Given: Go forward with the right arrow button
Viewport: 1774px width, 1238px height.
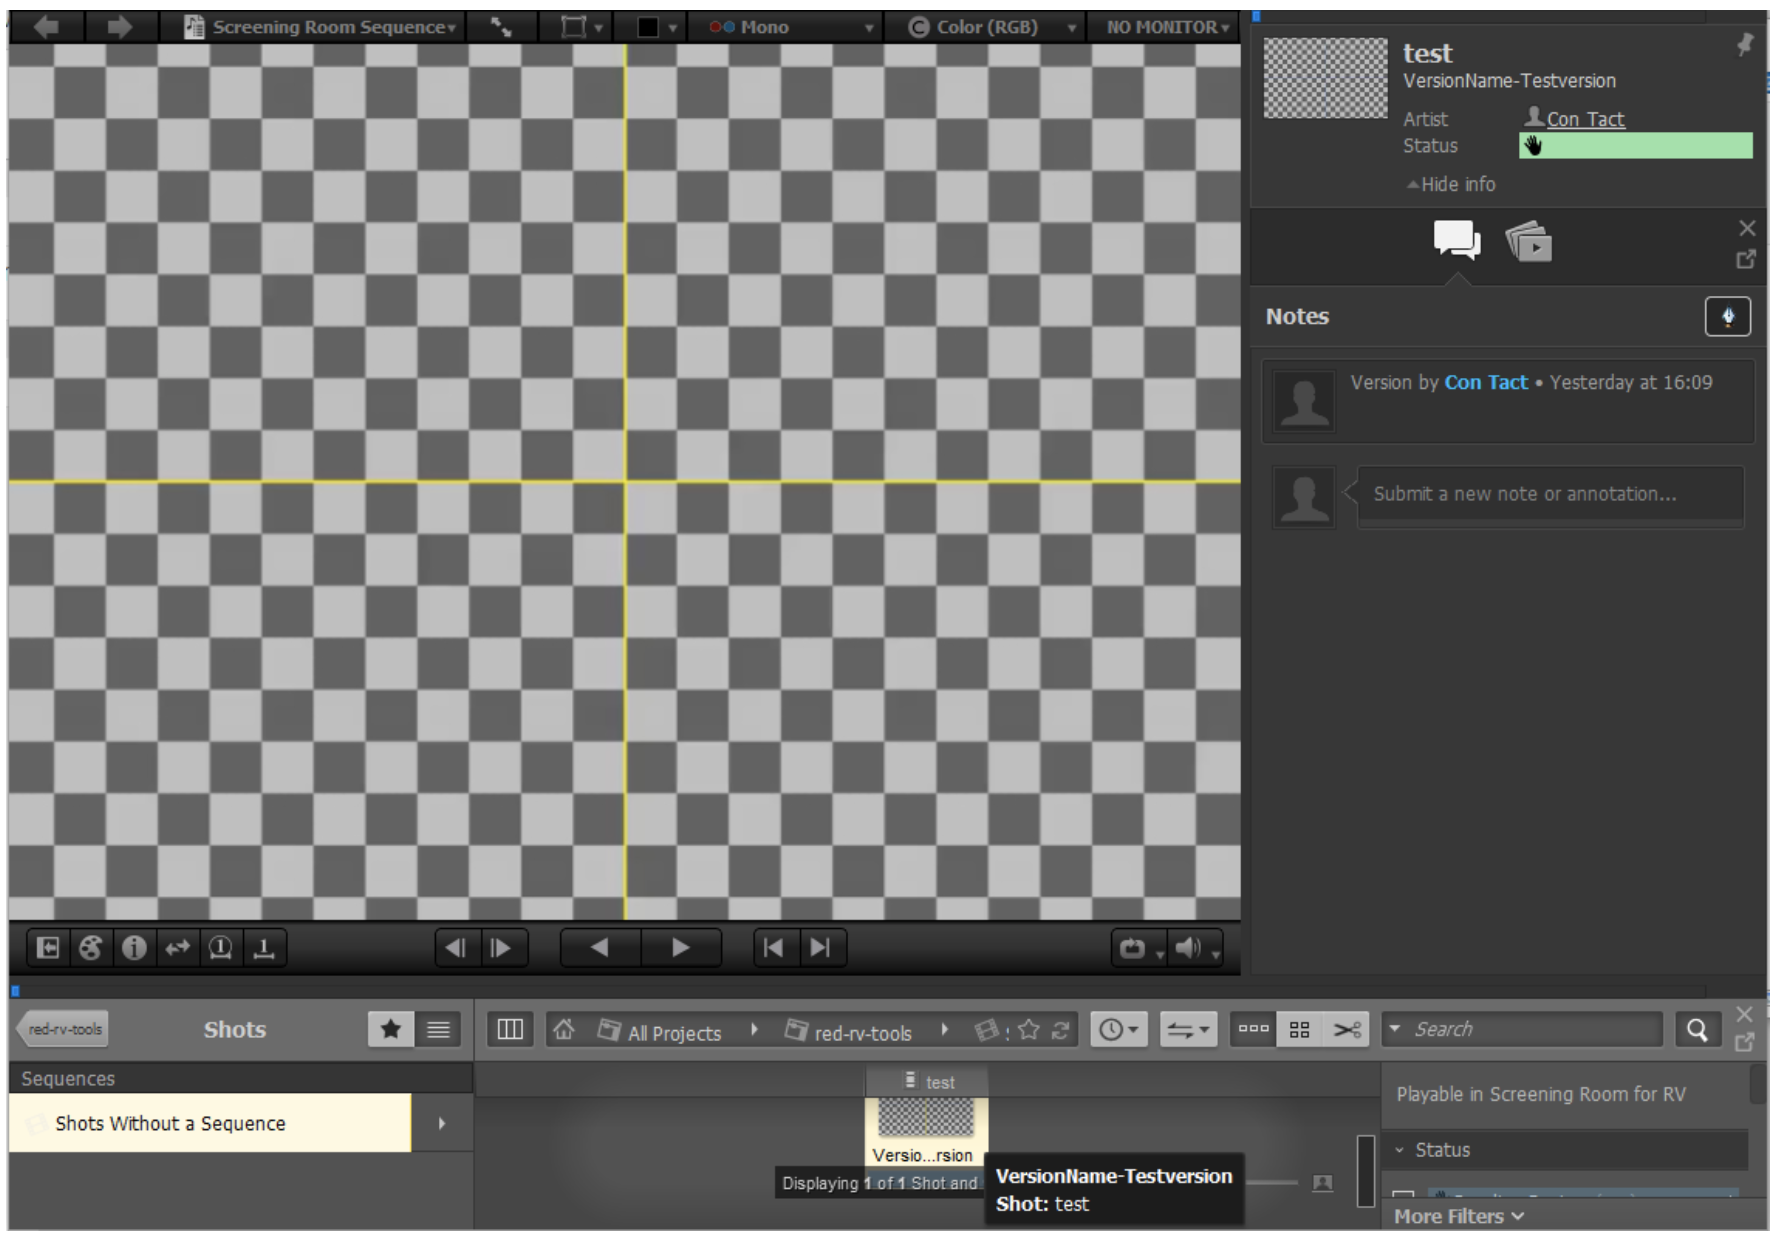Looking at the screenshot, I should [120, 27].
